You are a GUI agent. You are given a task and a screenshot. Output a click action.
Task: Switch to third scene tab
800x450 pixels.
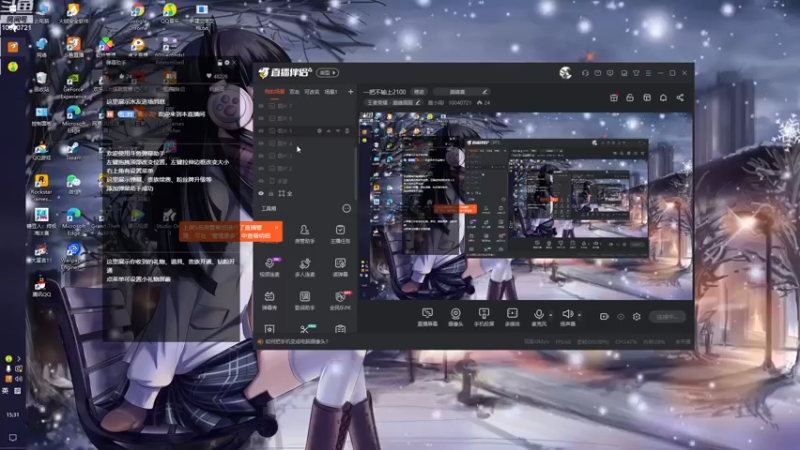tap(311, 92)
